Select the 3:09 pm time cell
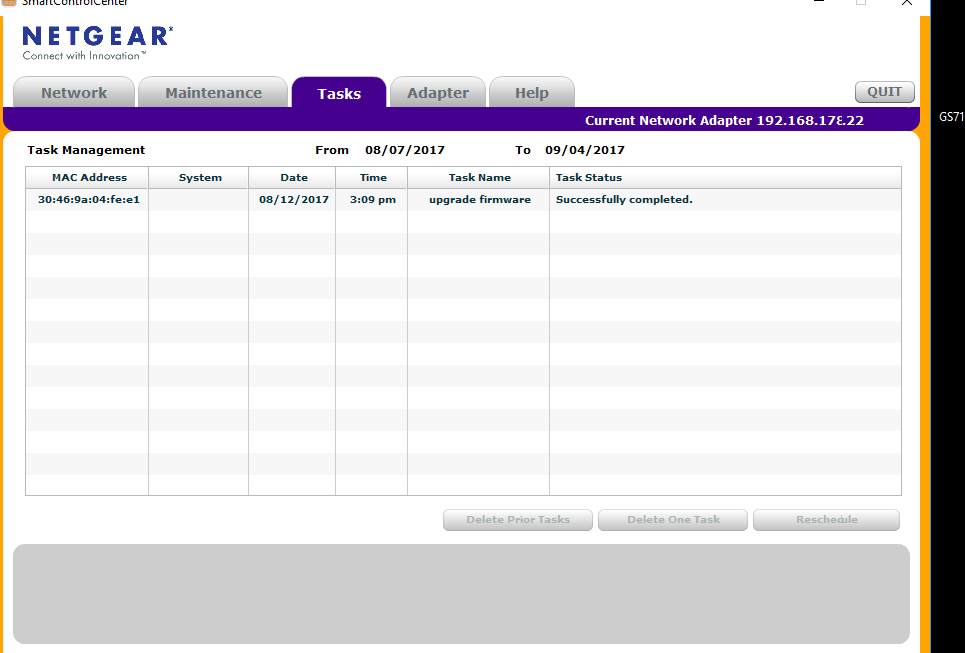Viewport: 965px width, 653px height. 371,199
